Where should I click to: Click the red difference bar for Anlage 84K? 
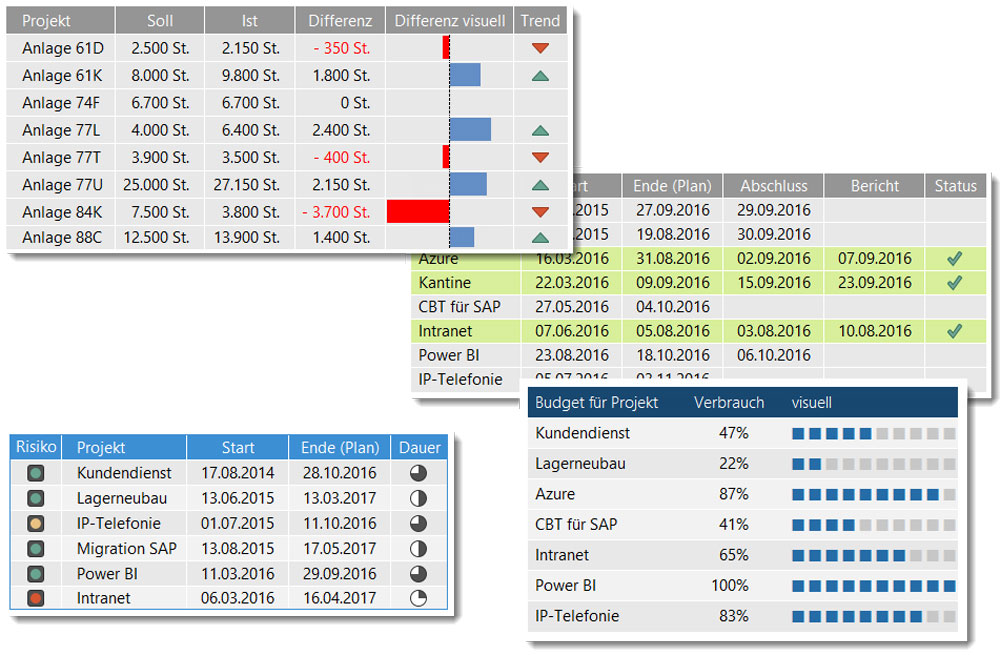(x=417, y=211)
